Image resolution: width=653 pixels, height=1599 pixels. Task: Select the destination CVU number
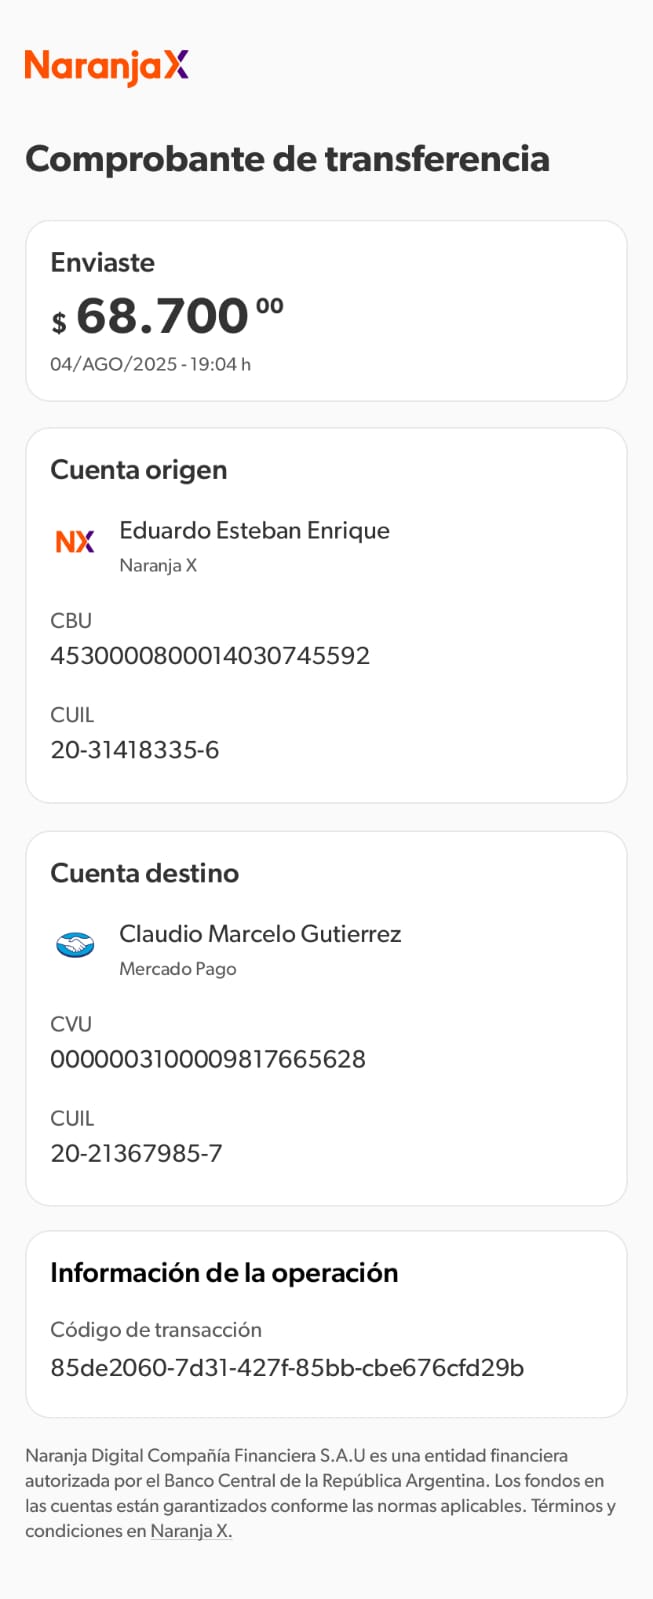(x=208, y=1059)
